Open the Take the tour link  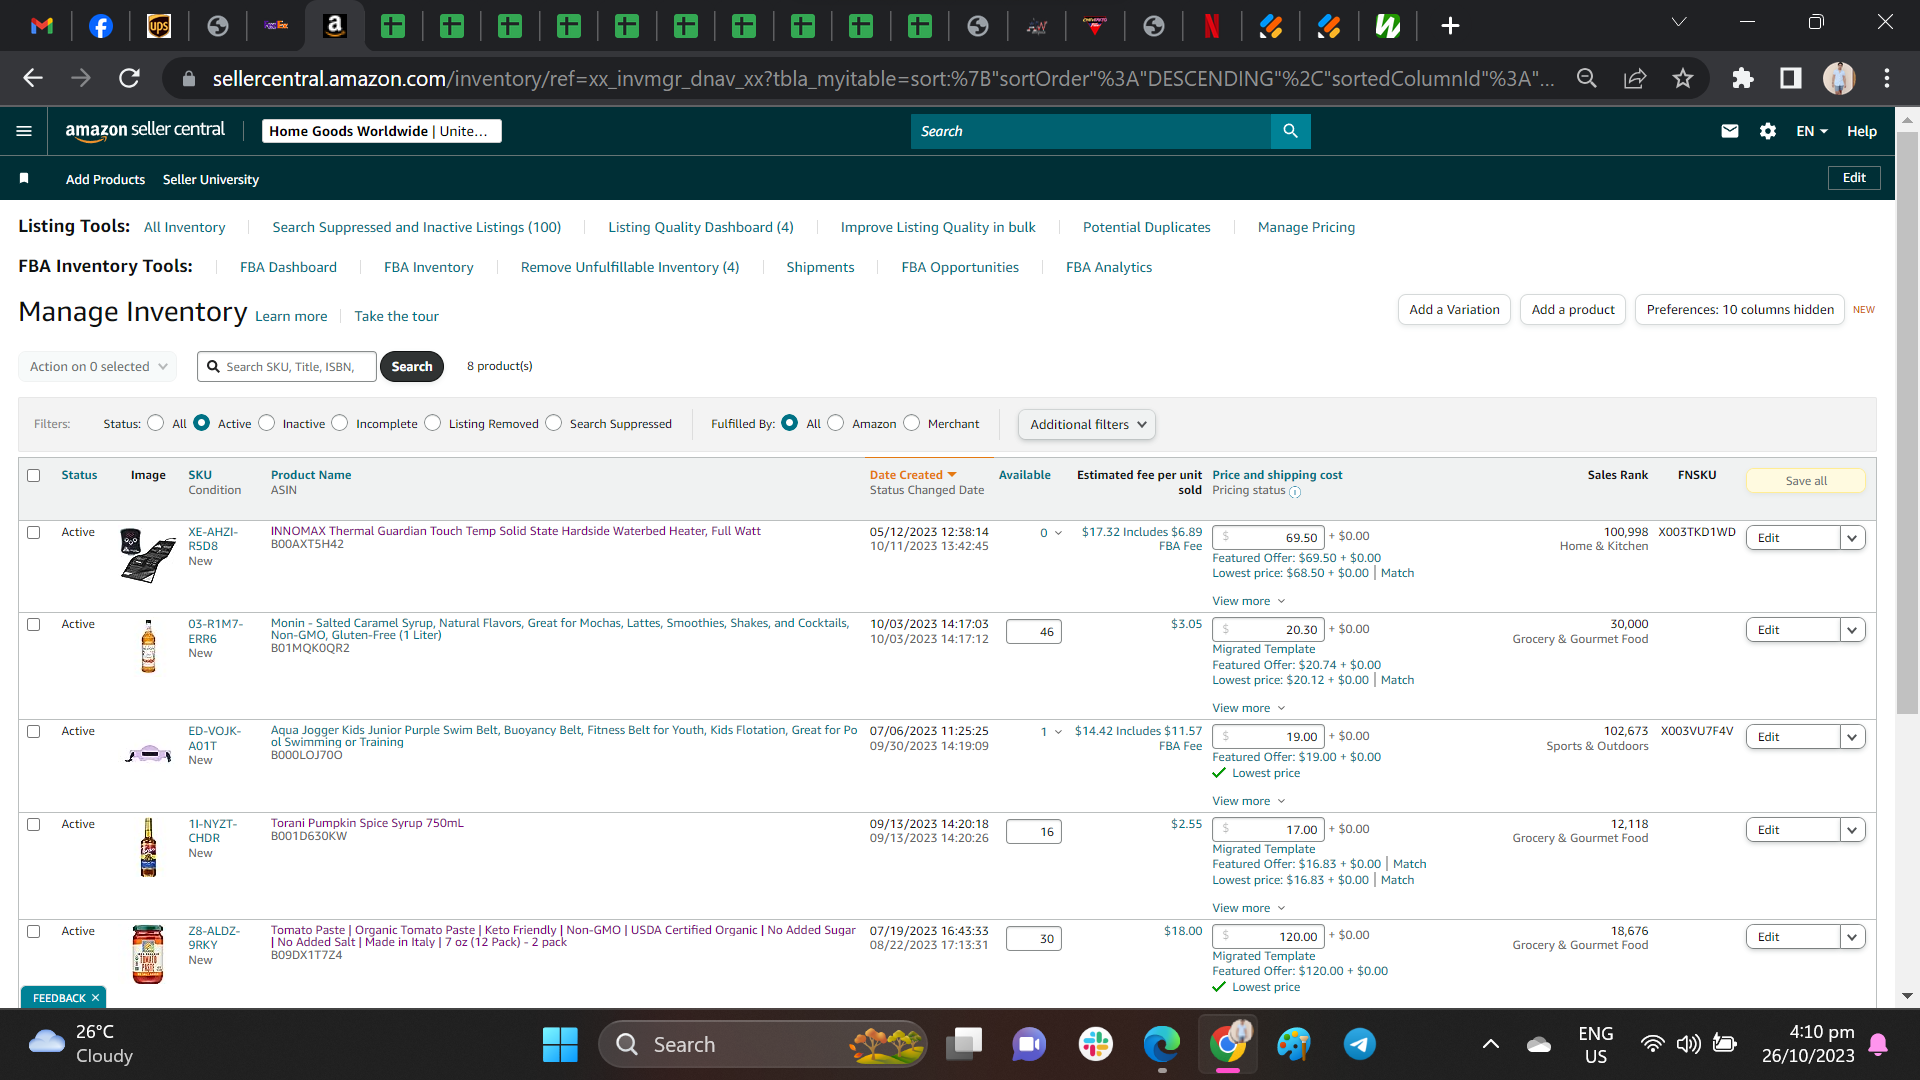pos(396,316)
